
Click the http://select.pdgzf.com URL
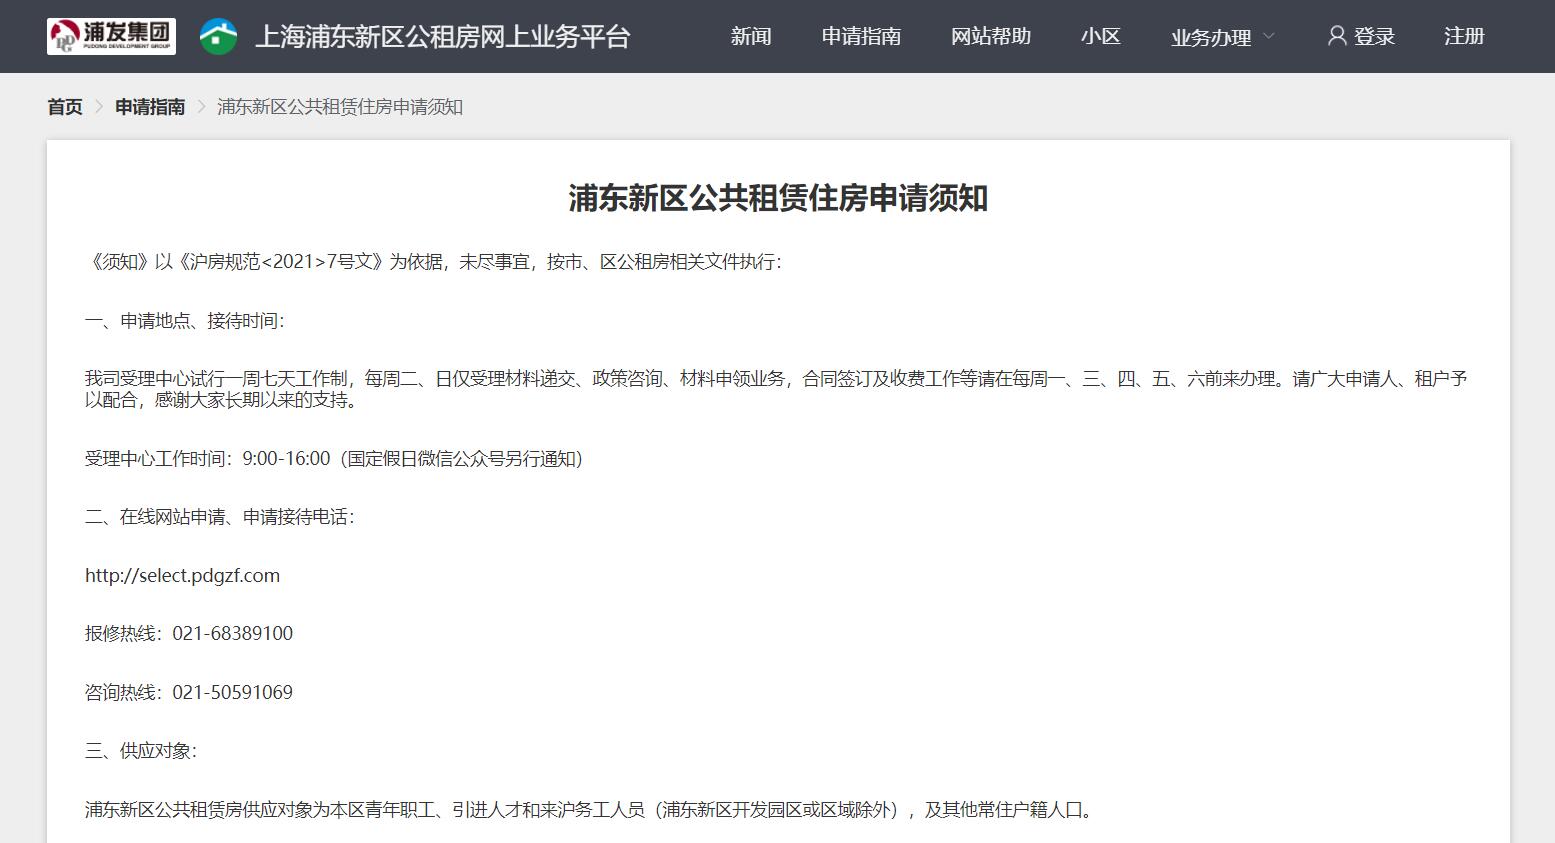pos(182,576)
